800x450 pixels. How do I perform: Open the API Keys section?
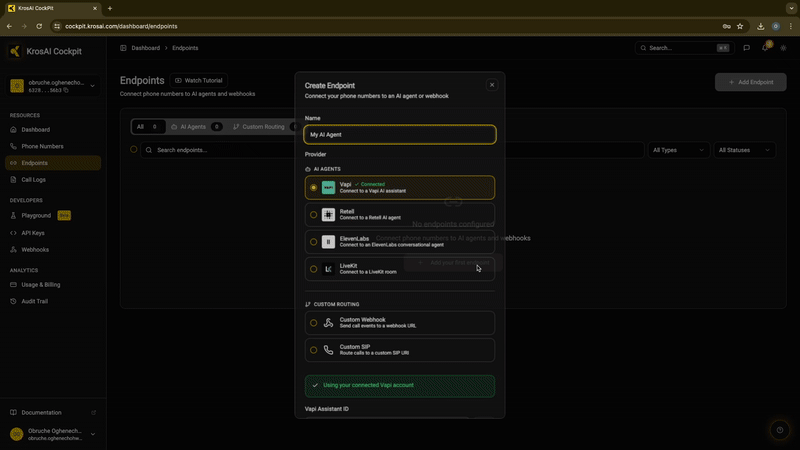click(34, 232)
